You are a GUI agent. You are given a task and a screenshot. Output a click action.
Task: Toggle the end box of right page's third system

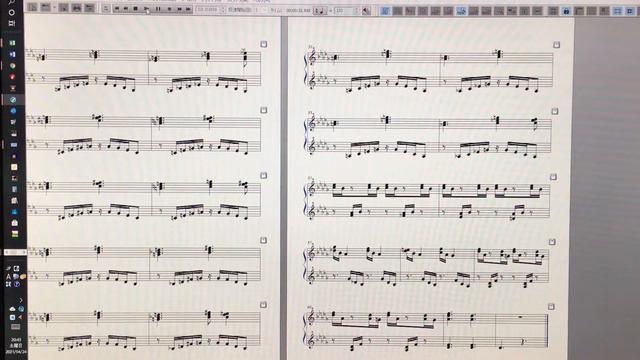click(553, 177)
